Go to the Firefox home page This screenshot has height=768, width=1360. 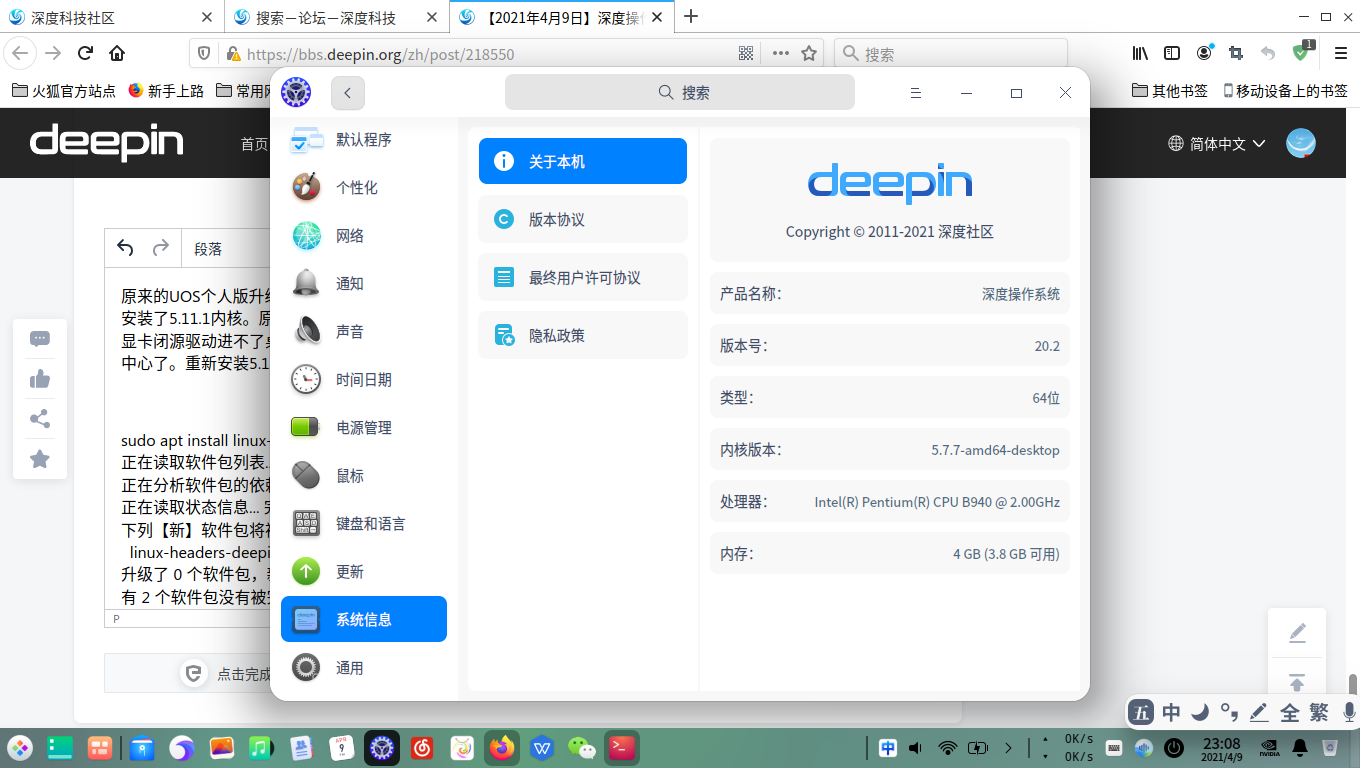pos(117,54)
